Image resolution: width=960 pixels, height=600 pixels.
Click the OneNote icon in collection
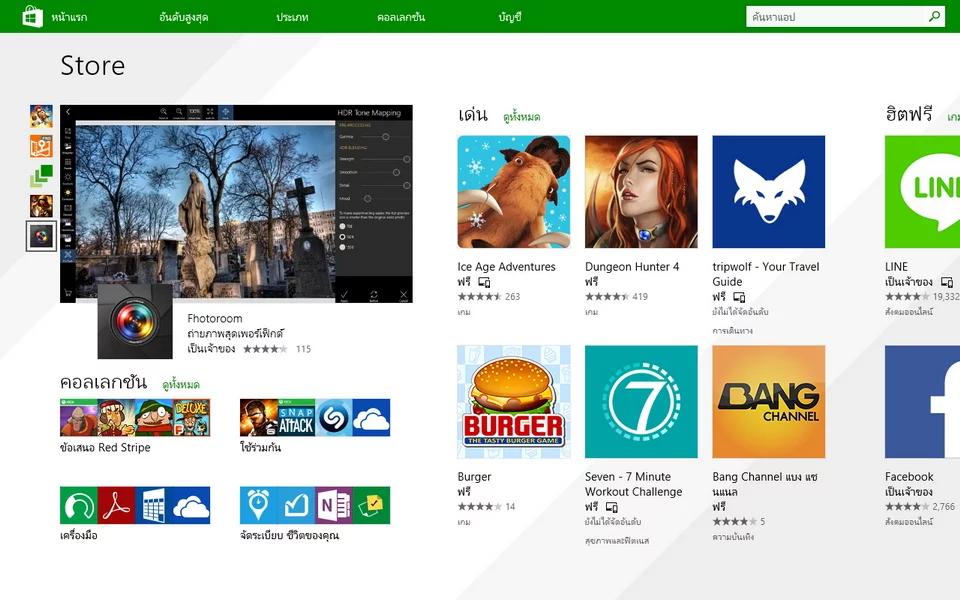click(x=334, y=506)
